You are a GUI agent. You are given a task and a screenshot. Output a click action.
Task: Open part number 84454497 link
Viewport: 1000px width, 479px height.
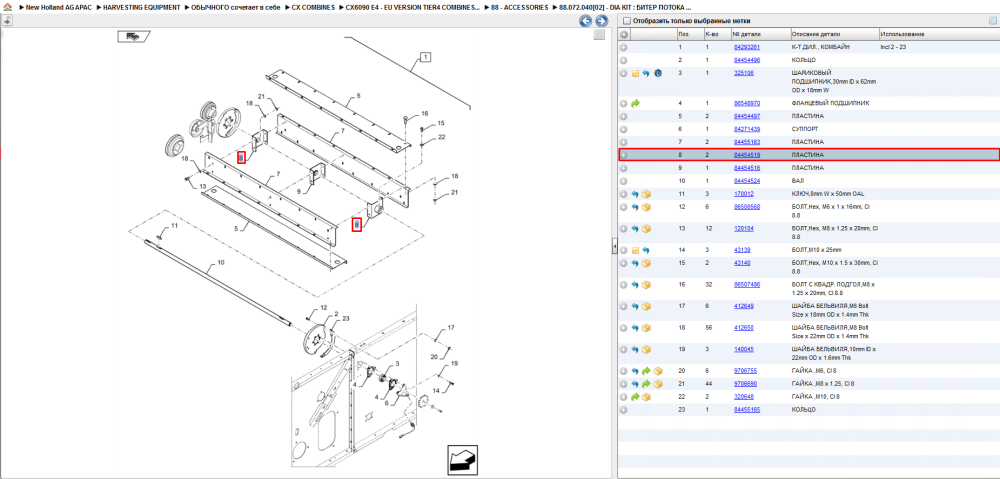pyautogui.click(x=746, y=116)
